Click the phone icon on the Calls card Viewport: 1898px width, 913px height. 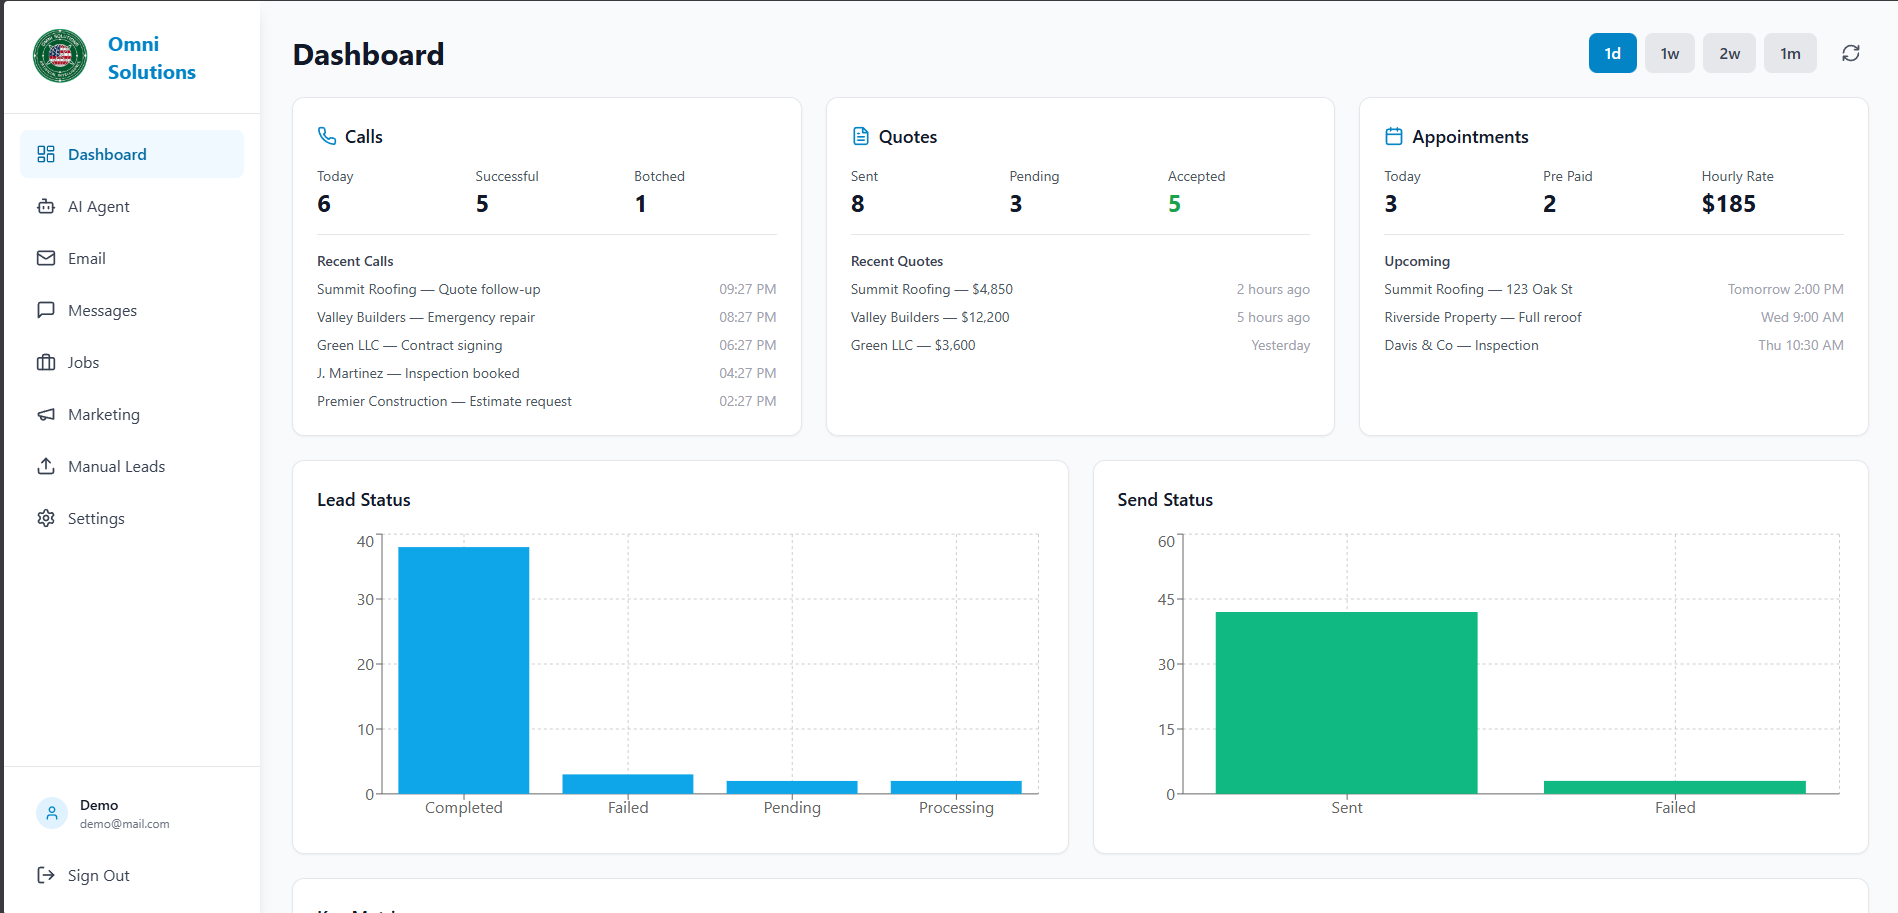coord(325,135)
